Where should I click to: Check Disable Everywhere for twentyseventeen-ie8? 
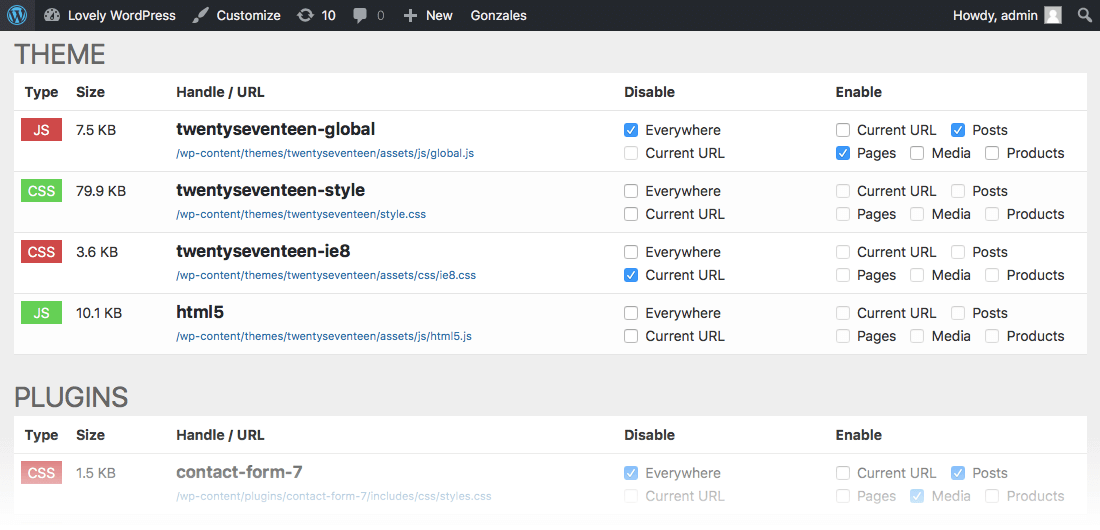tap(631, 252)
